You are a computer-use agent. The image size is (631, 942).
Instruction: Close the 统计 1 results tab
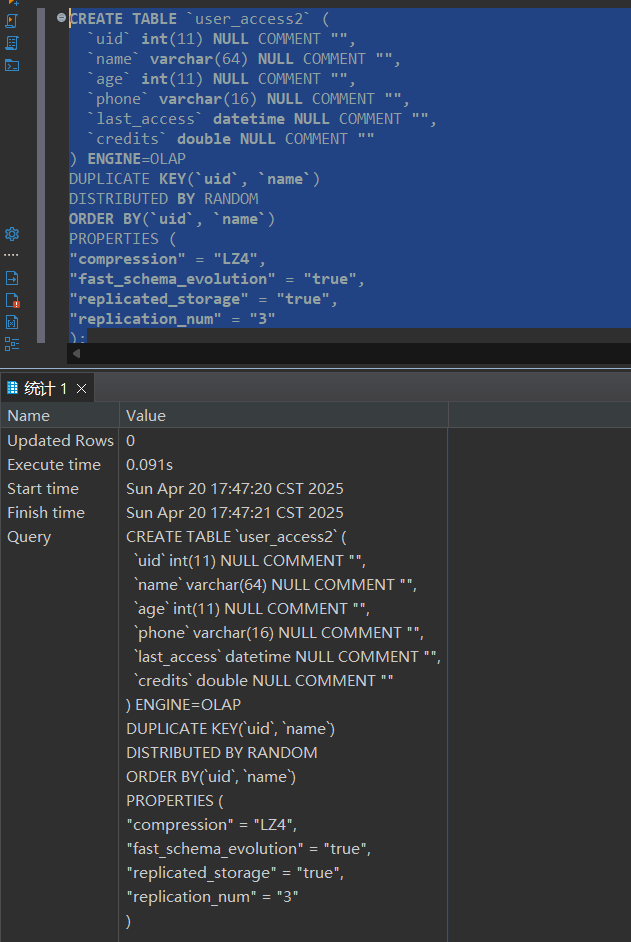click(82, 389)
